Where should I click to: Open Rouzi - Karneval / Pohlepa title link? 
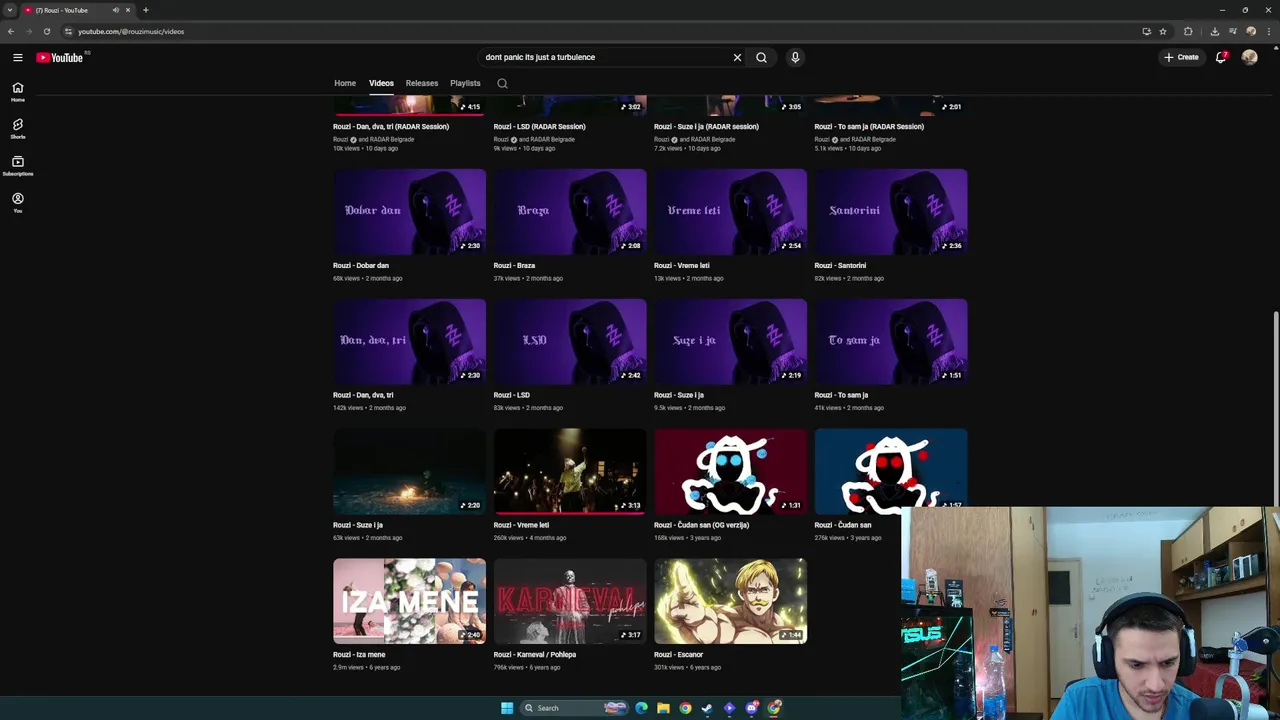tap(534, 655)
